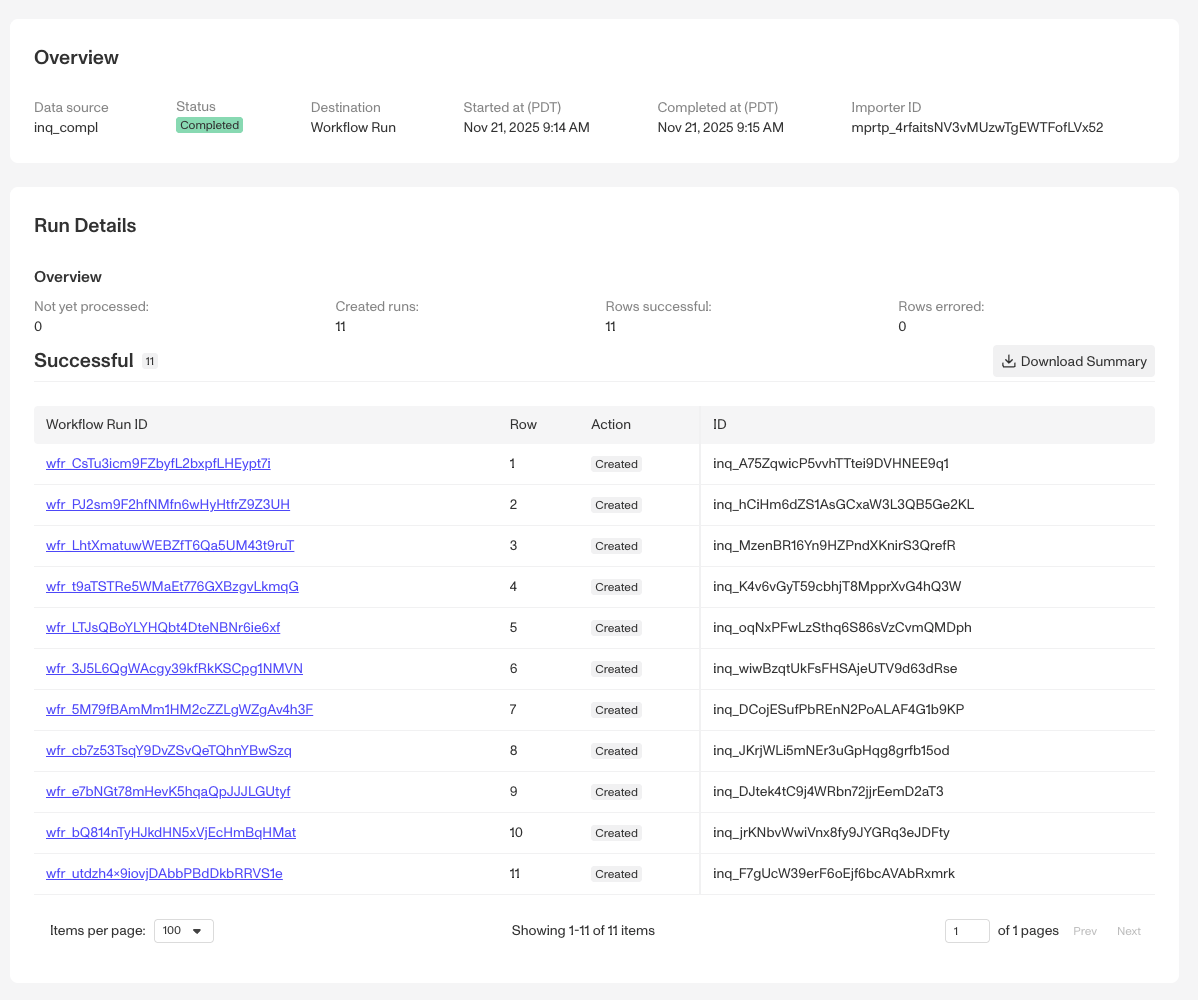Click the Created badge in row 6
Image resolution: width=1198 pixels, height=1000 pixels.
click(616, 669)
